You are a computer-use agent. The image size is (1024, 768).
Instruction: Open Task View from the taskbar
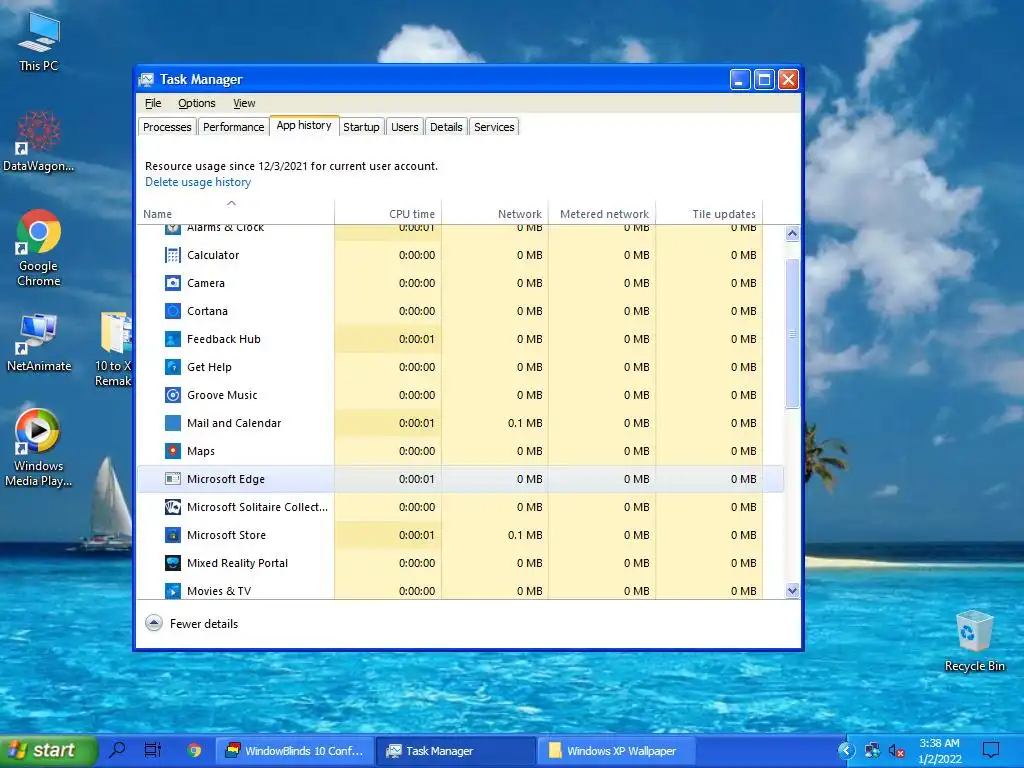pos(153,750)
